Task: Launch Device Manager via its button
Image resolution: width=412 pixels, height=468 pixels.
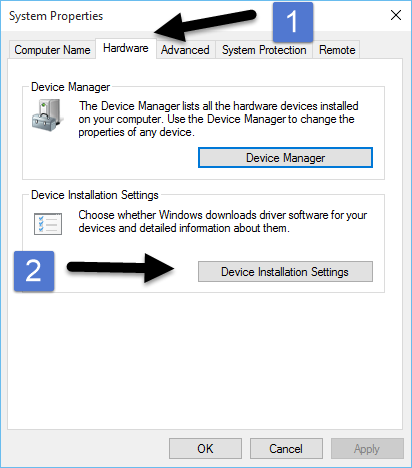Action: click(285, 158)
